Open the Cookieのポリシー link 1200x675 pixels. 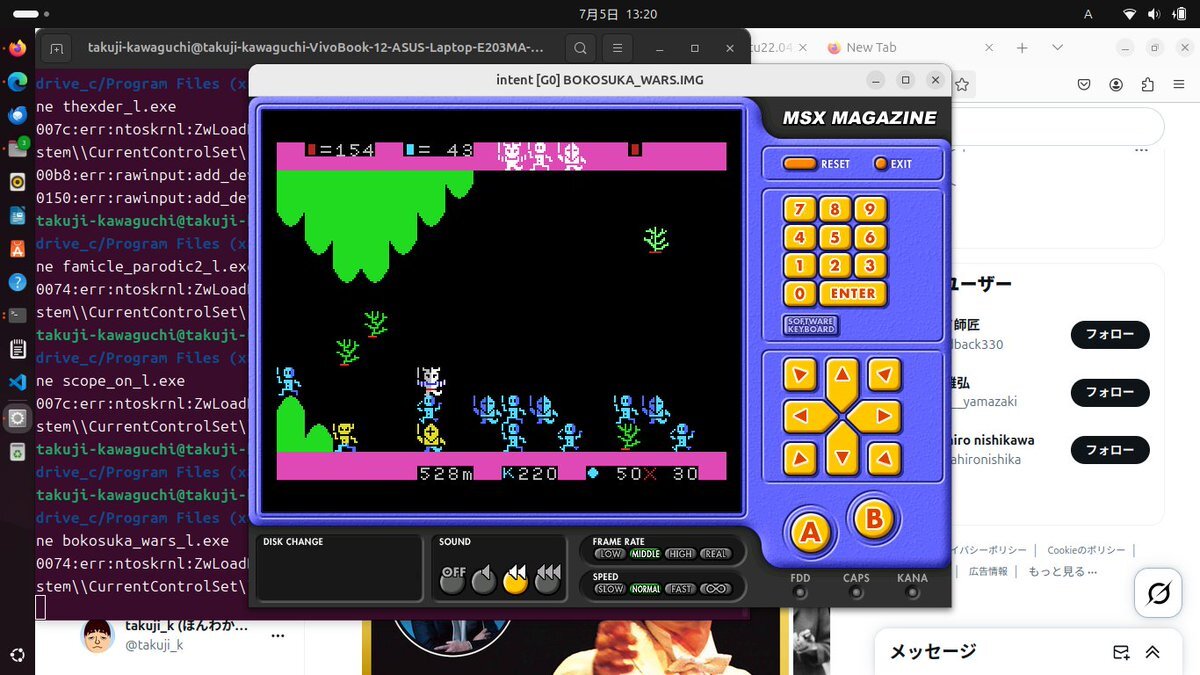(1086, 550)
